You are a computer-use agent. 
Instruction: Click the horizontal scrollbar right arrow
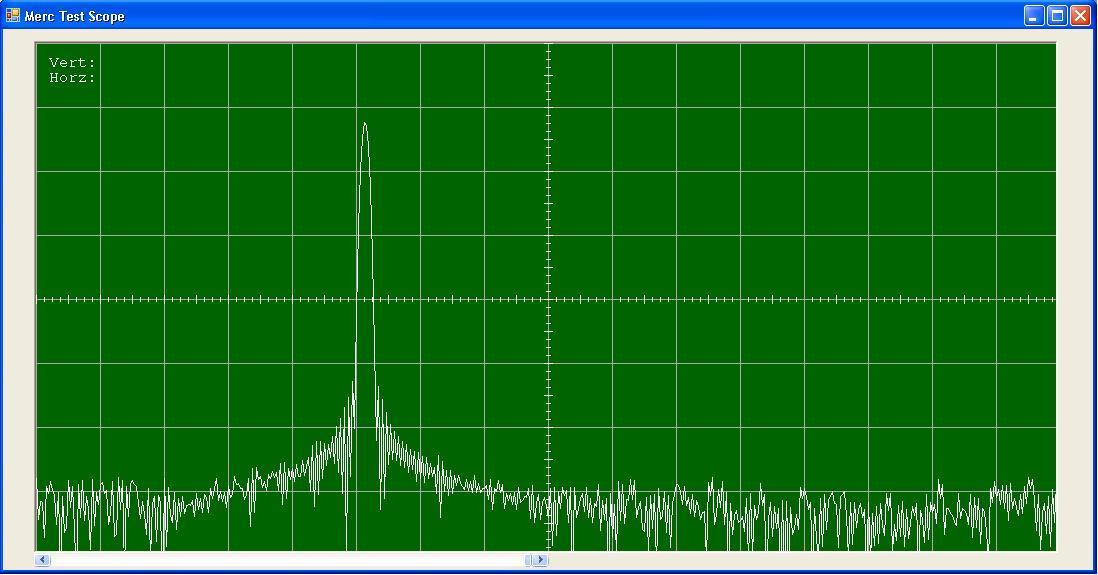coord(541,560)
